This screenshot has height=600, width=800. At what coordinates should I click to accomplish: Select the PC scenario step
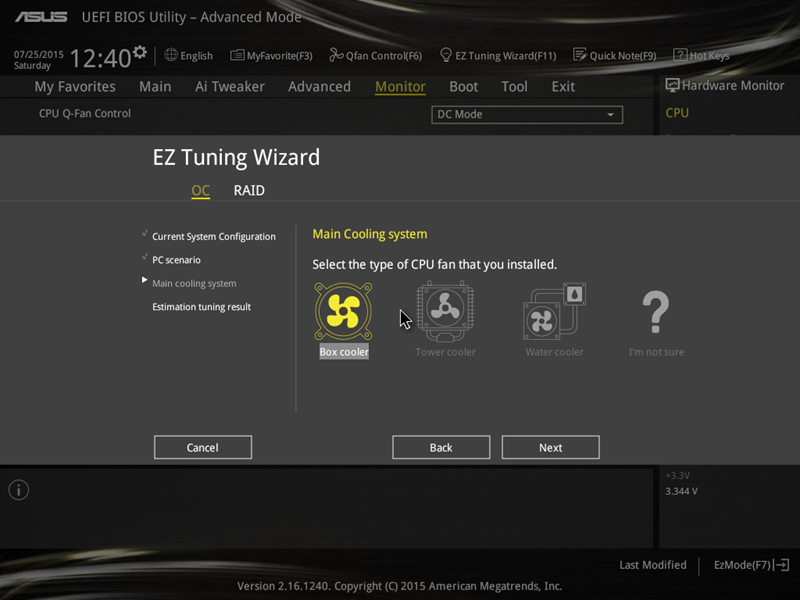click(x=176, y=260)
